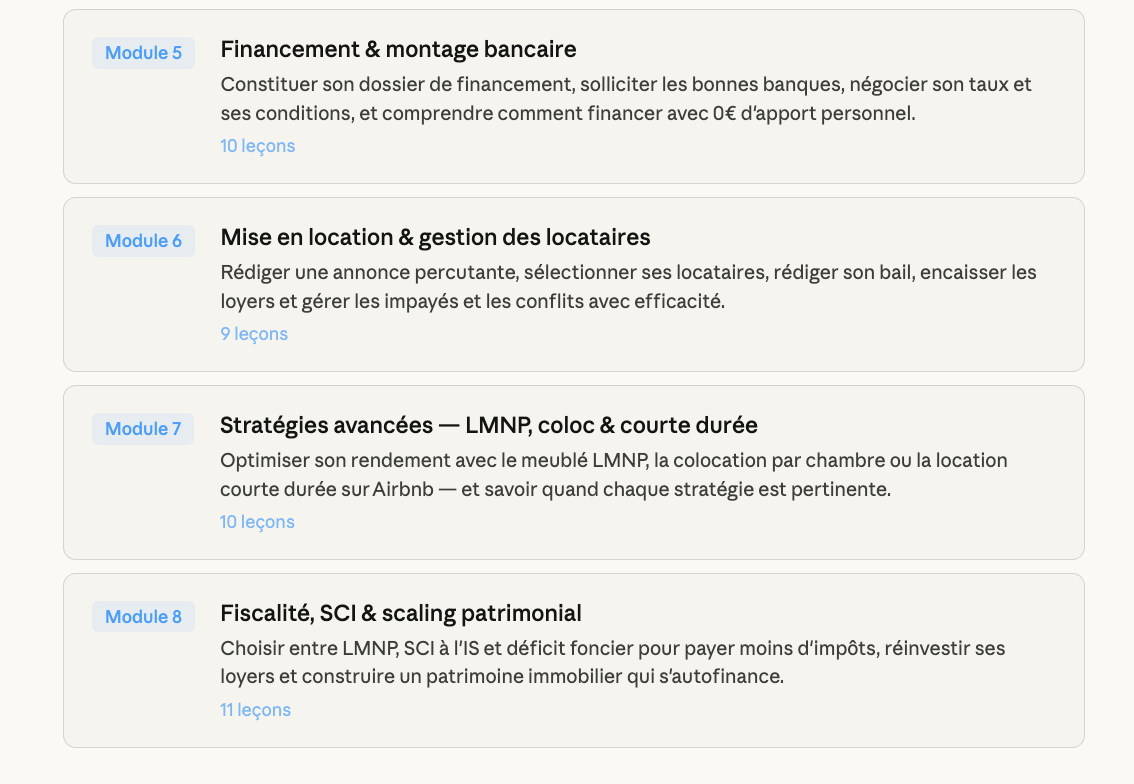
Task: Click the 9 leçons link
Action: coord(254,334)
